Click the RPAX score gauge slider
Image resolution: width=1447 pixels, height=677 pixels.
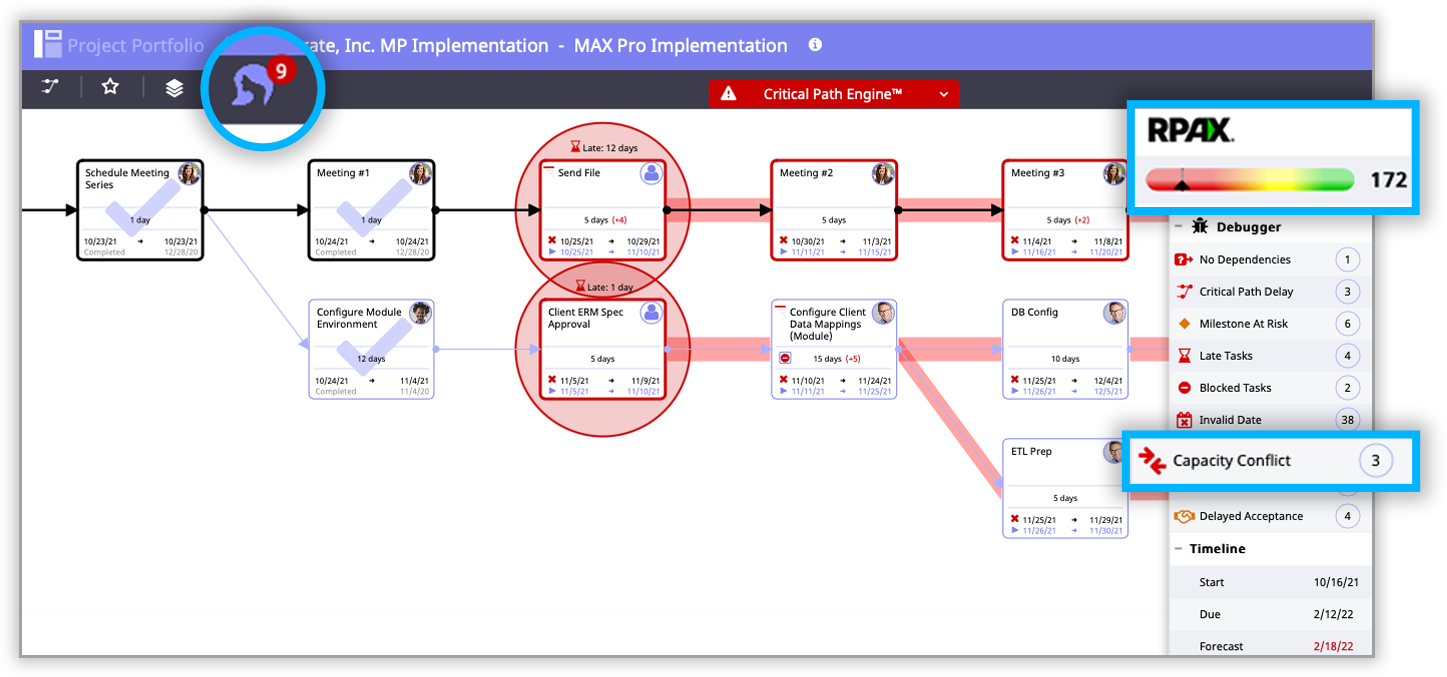point(1182,183)
